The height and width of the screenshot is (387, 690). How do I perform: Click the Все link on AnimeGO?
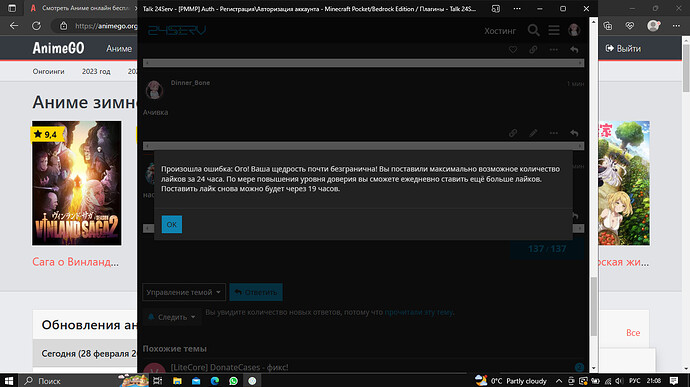pyautogui.click(x=633, y=333)
